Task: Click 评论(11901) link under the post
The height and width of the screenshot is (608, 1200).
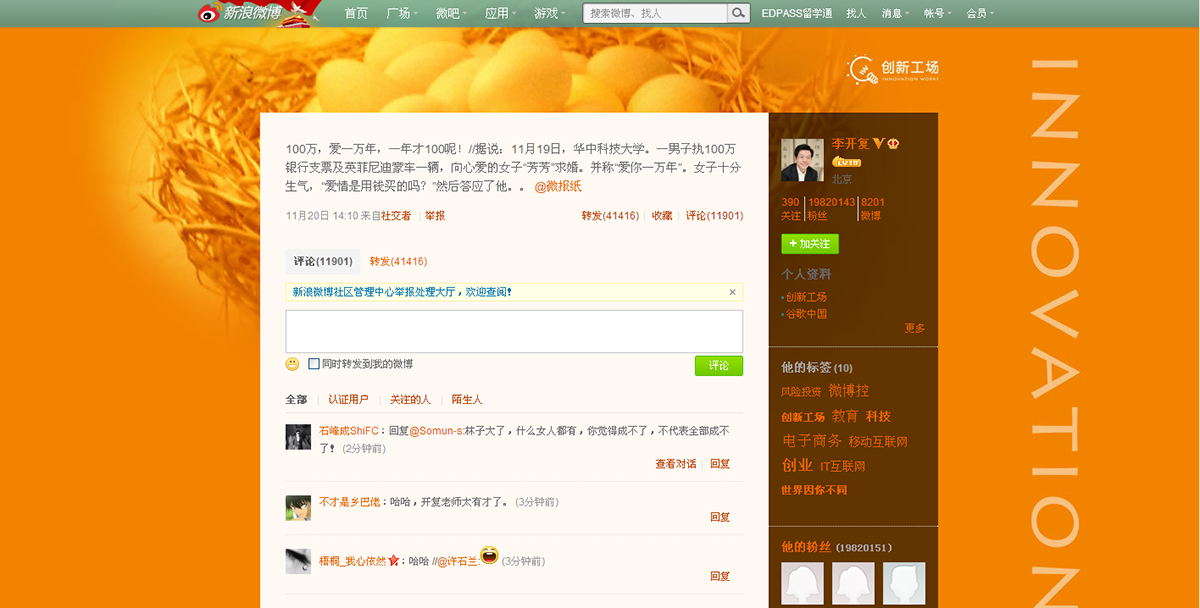Action: pos(714,216)
